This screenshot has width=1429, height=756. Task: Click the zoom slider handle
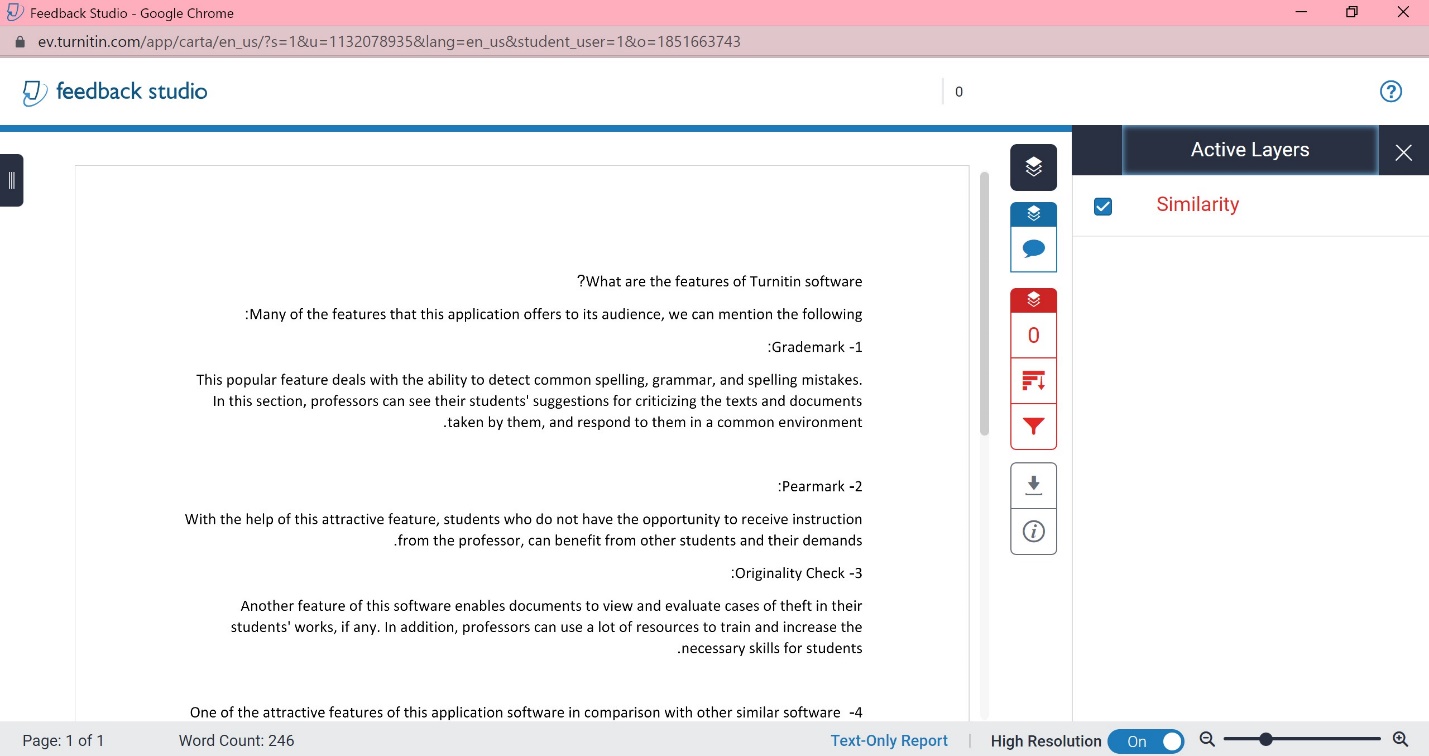point(1266,739)
